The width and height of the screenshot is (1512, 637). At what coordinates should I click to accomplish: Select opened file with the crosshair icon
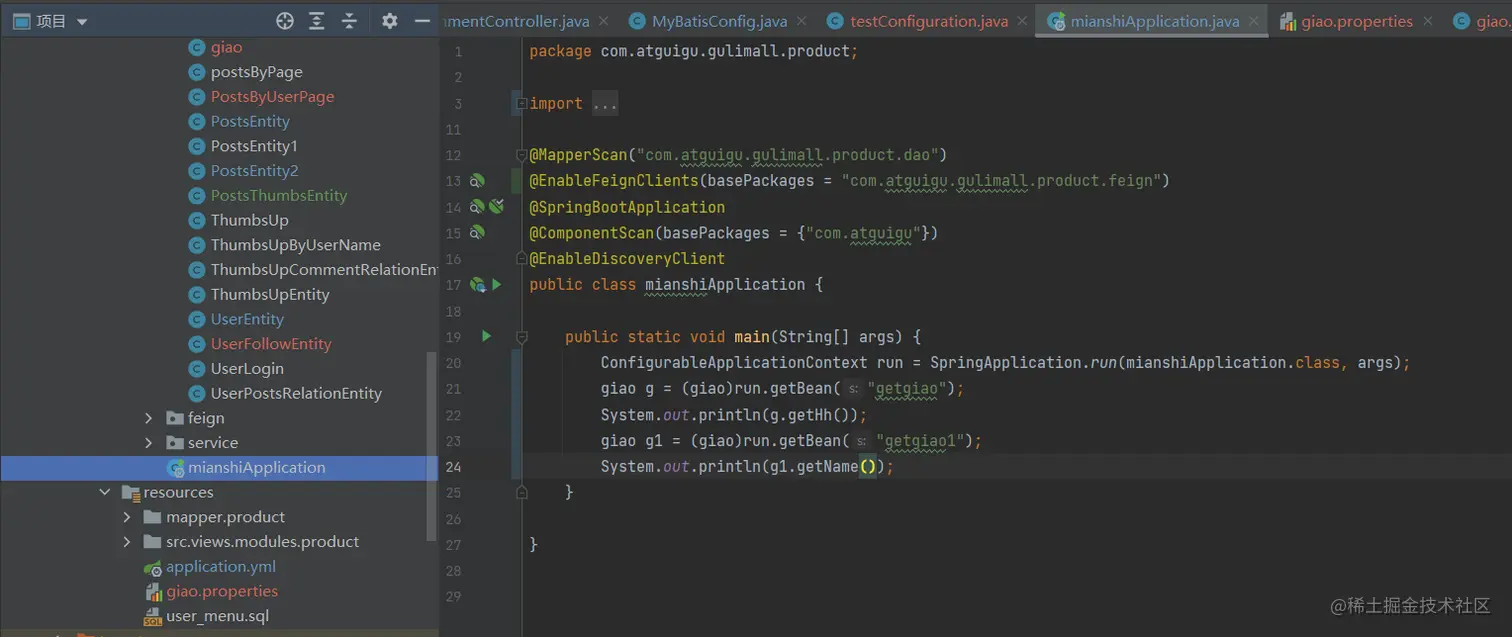coord(285,21)
